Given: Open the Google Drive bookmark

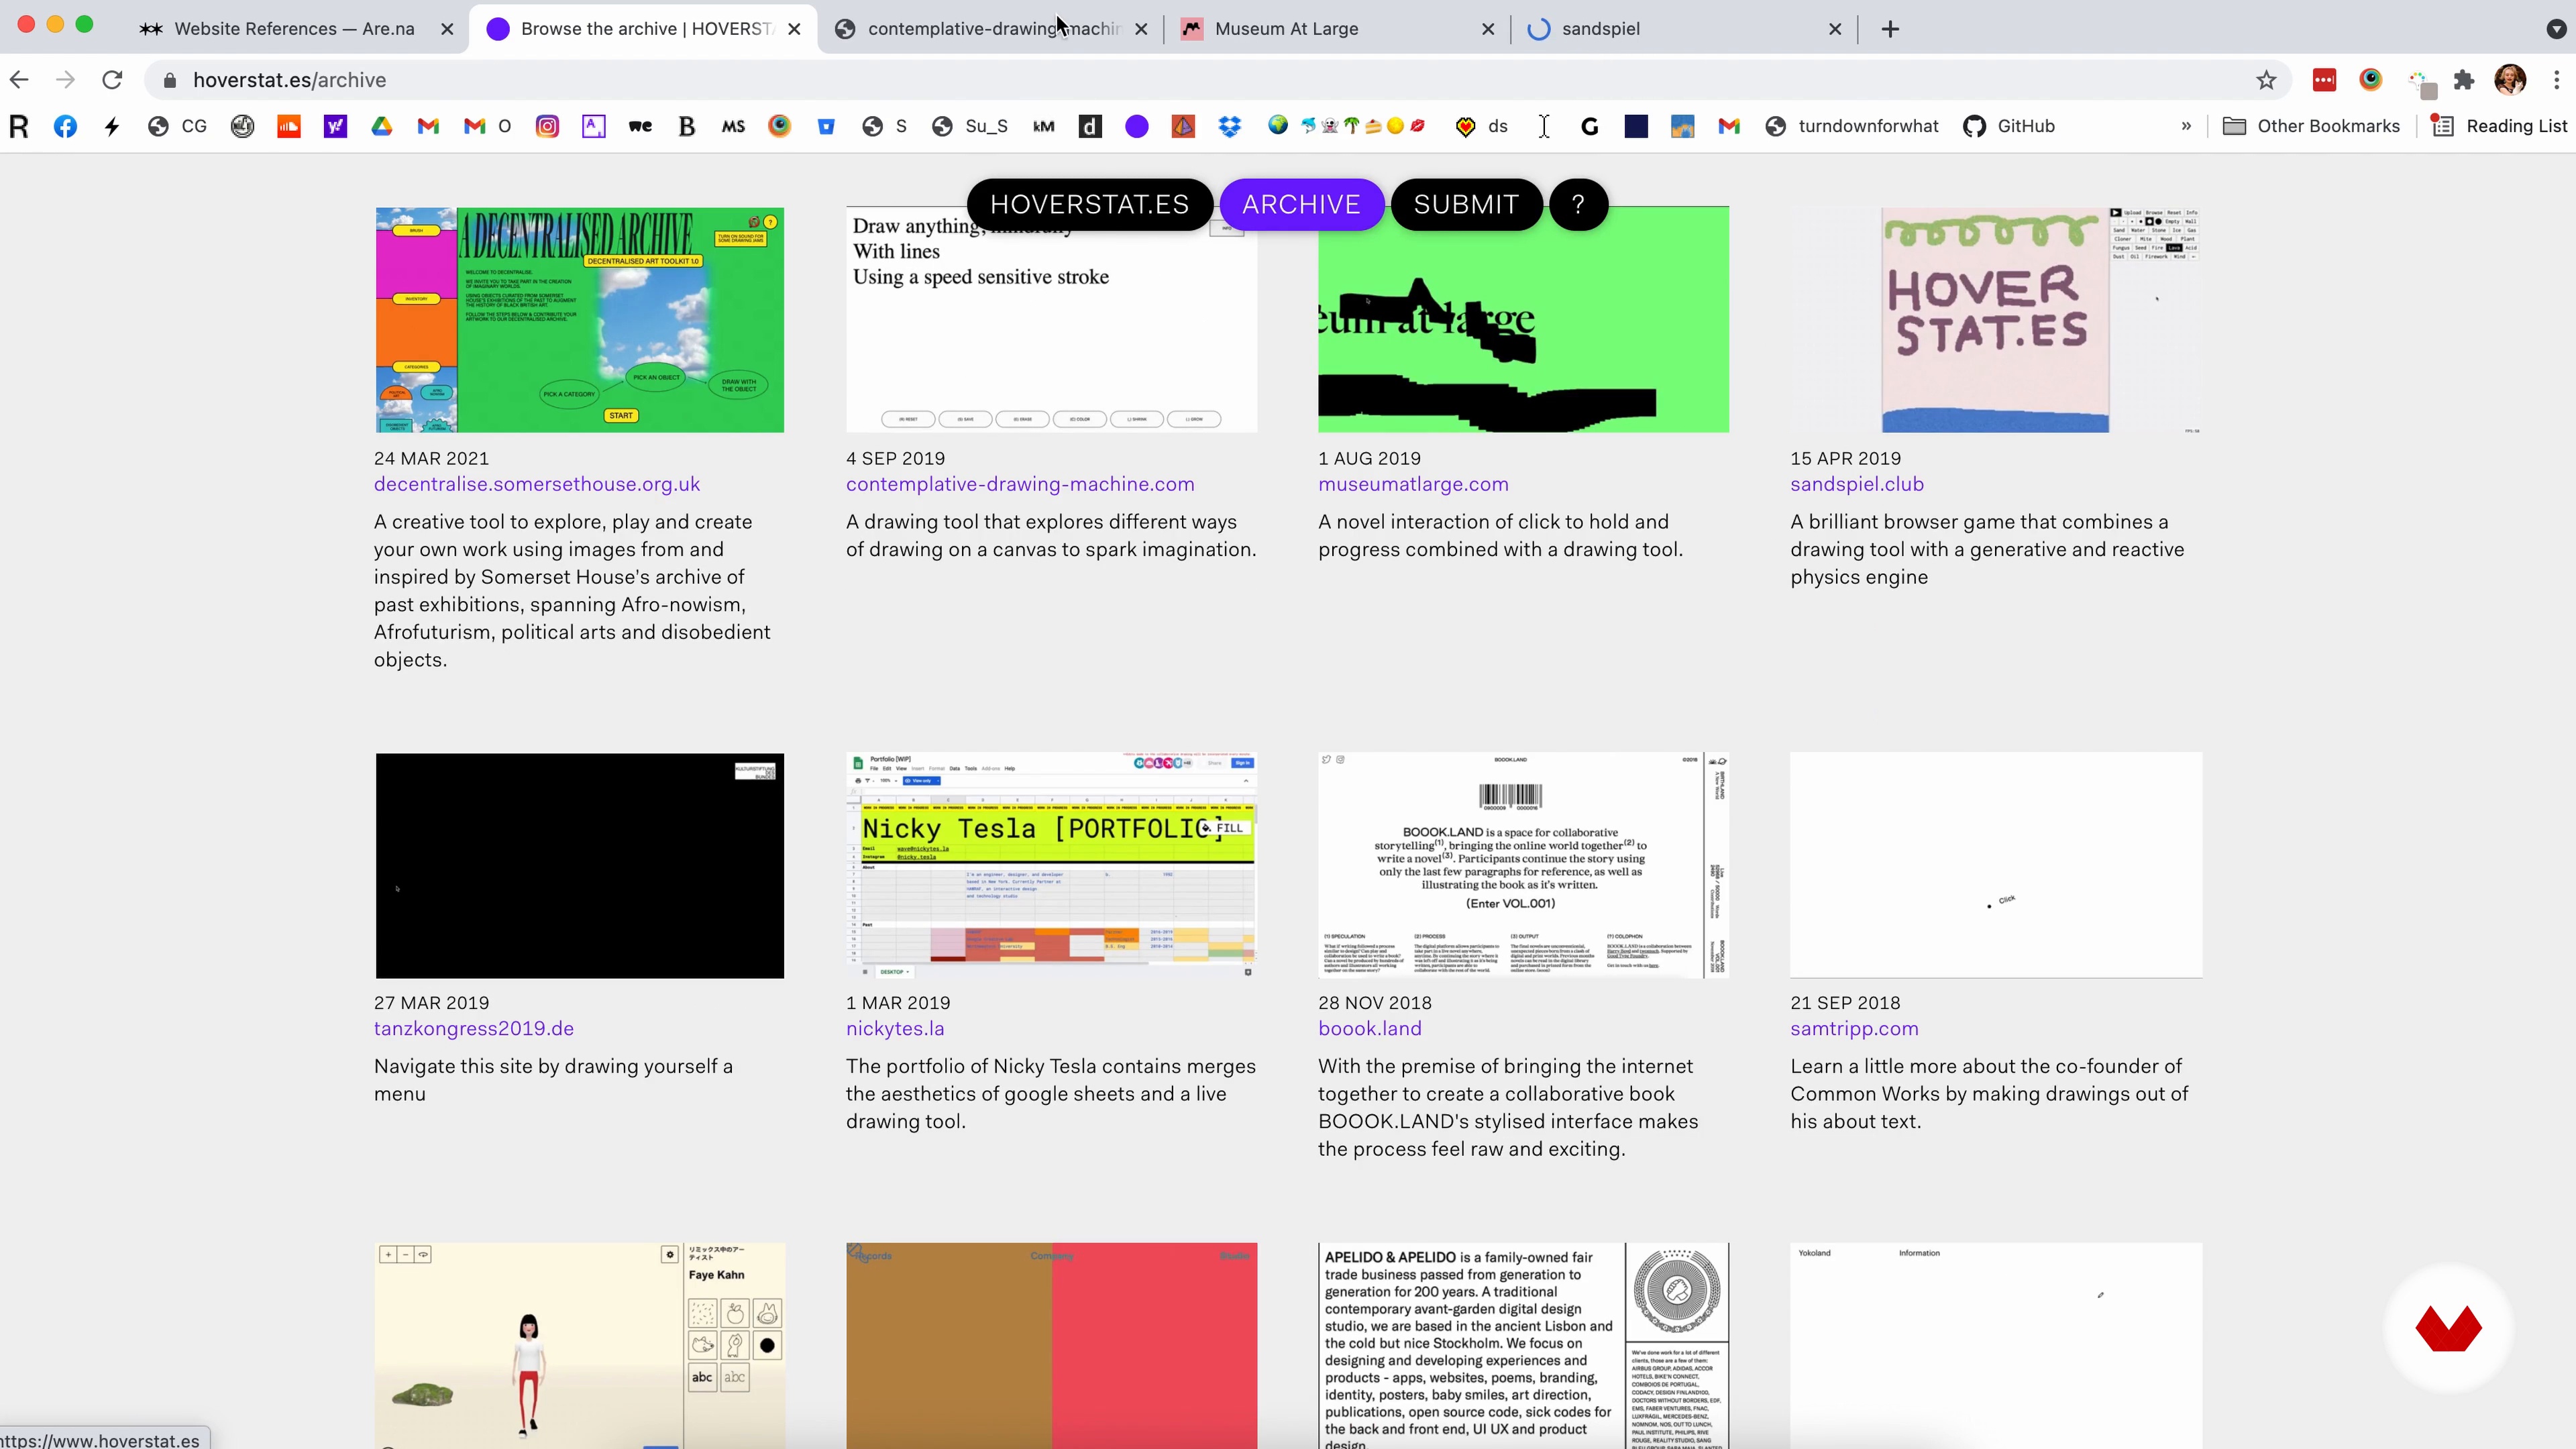Looking at the screenshot, I should (x=382, y=126).
